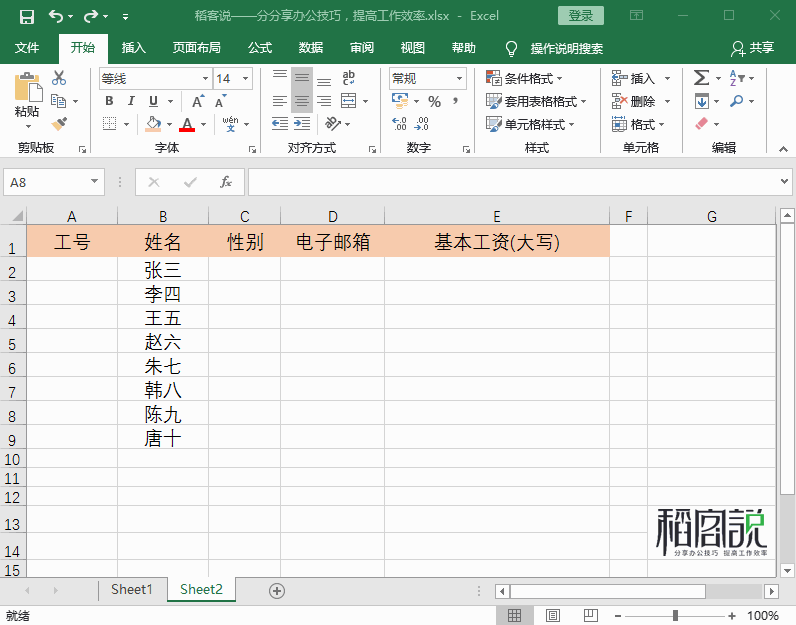796x625 pixels.
Task: Expand the formula bar
Action: tap(784, 181)
